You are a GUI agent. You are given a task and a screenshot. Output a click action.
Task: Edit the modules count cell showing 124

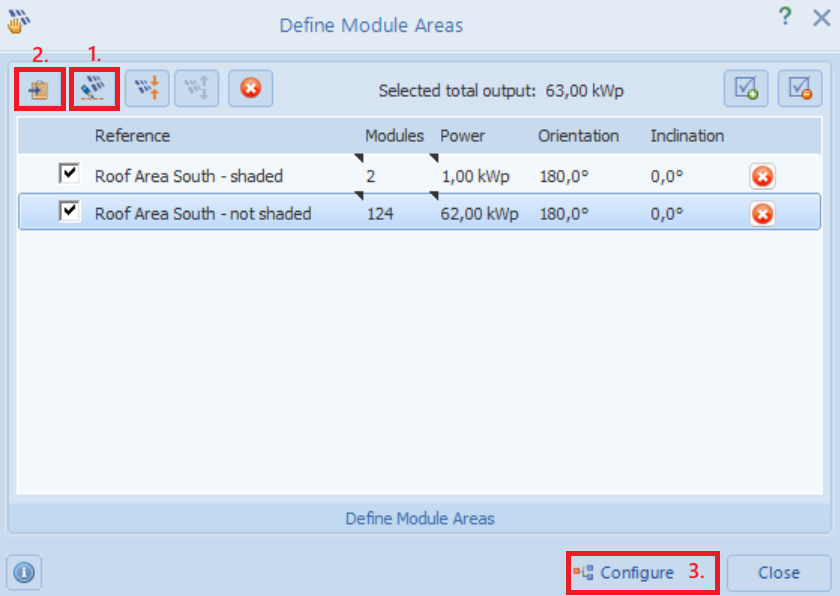[x=380, y=213]
